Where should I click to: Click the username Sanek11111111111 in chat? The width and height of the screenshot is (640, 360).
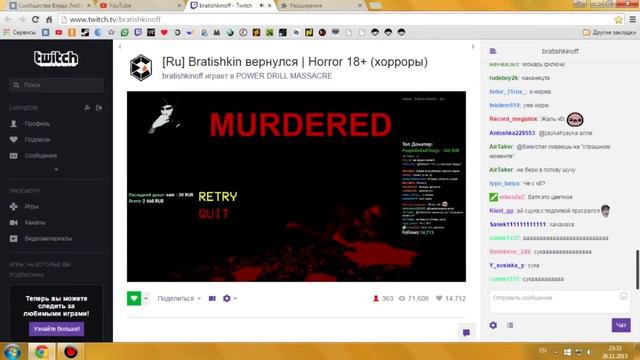click(x=518, y=224)
